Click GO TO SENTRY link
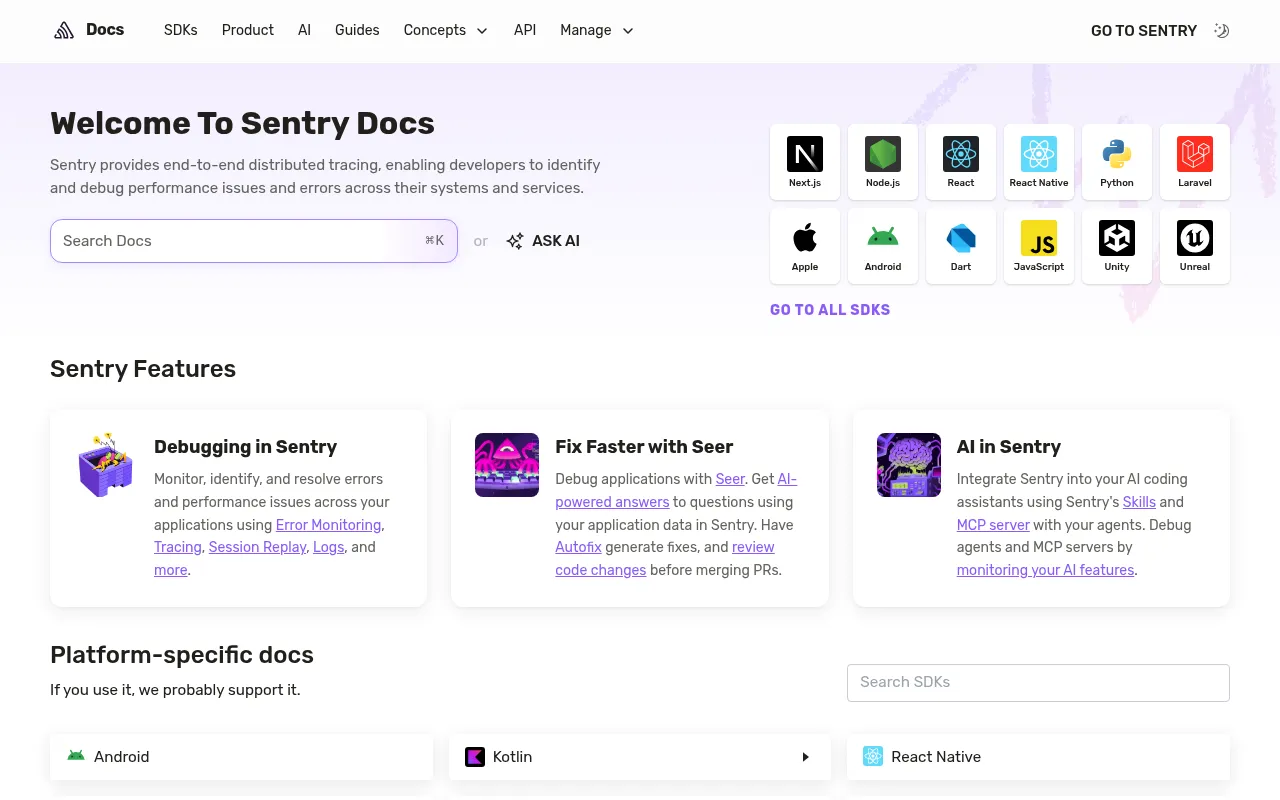The image size is (1280, 800). click(1144, 31)
